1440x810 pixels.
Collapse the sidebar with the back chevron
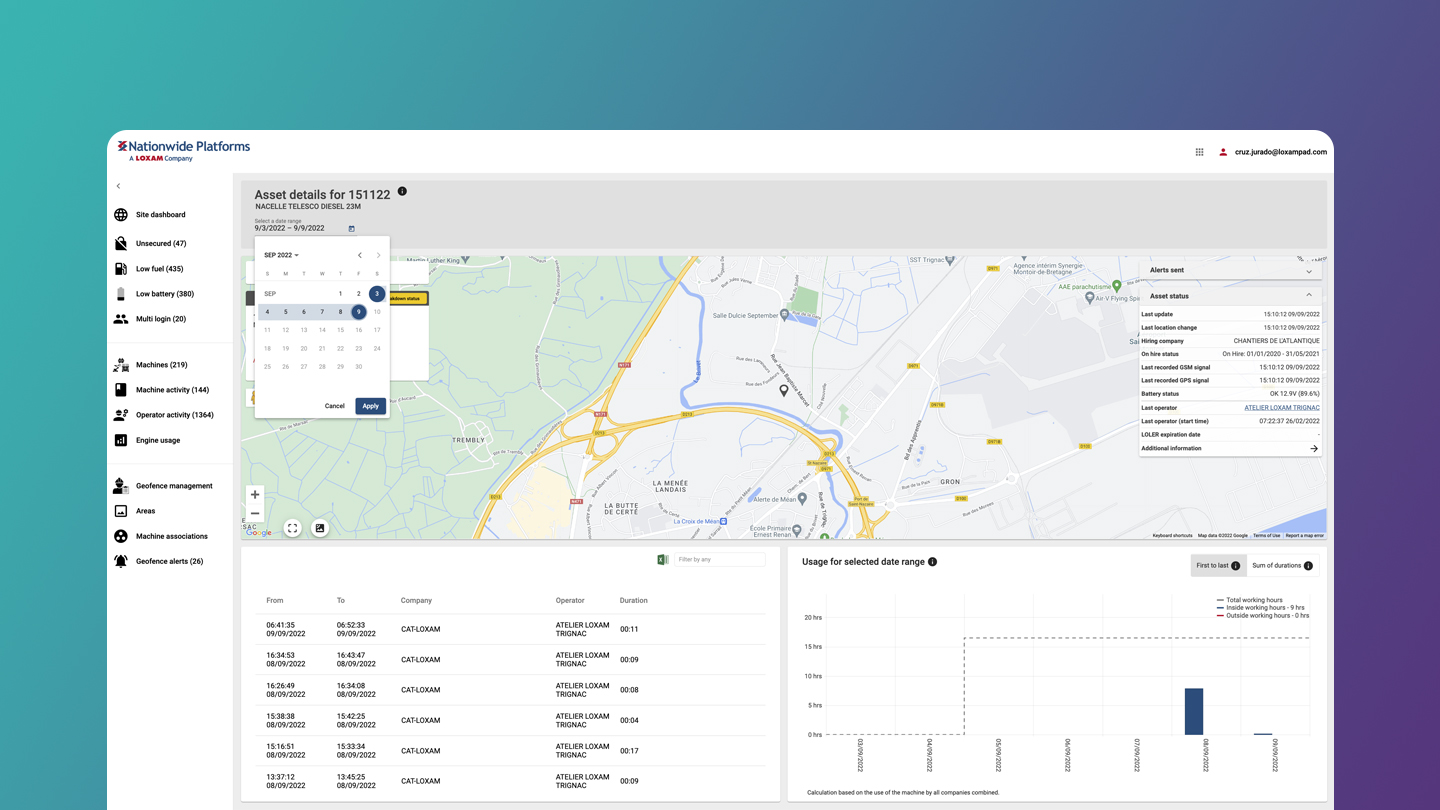tap(118, 186)
